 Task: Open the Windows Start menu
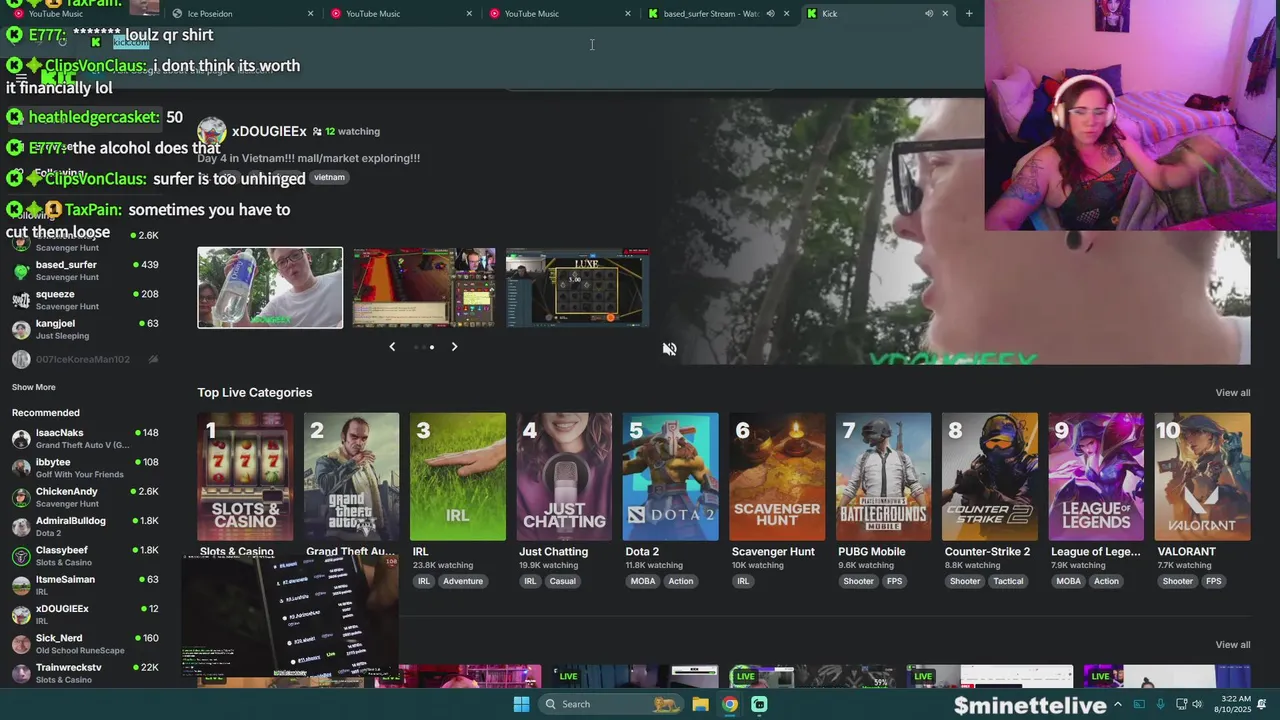(x=521, y=704)
